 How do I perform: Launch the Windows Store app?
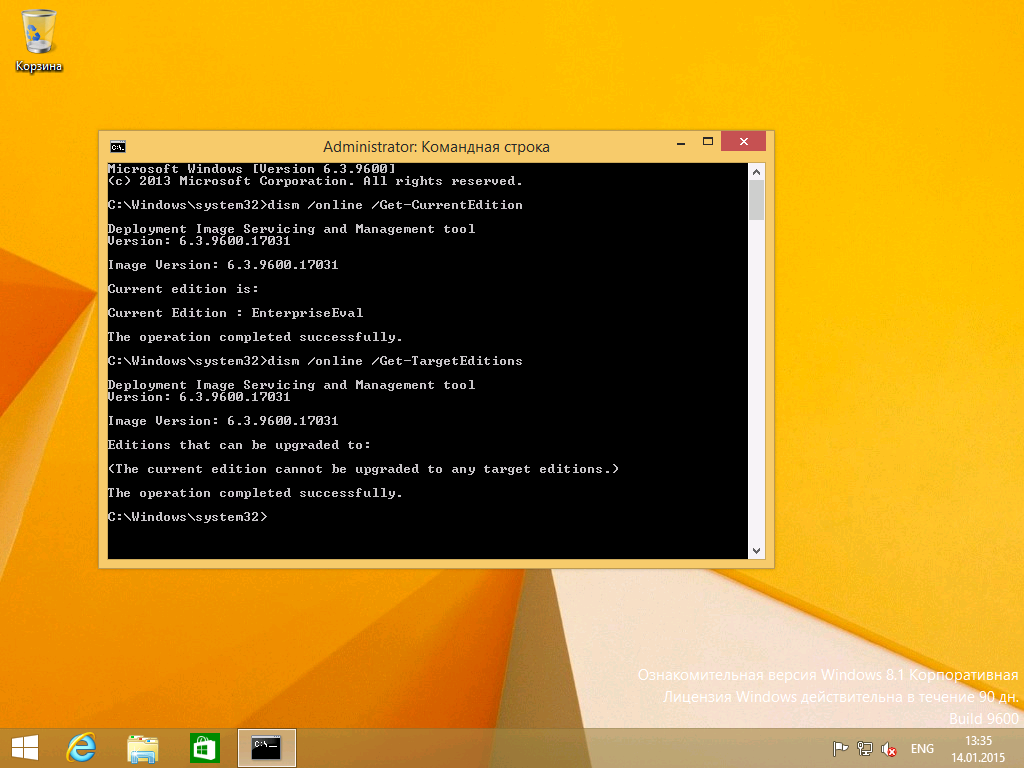point(204,747)
